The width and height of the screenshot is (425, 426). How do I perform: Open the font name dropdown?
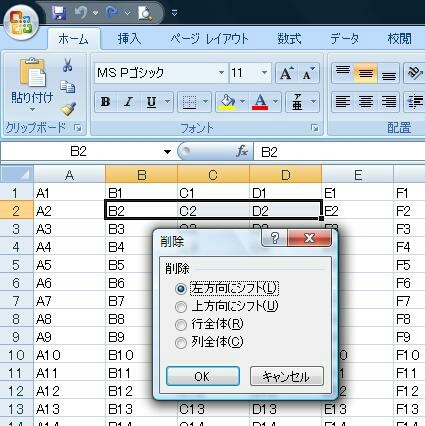(x=221, y=73)
